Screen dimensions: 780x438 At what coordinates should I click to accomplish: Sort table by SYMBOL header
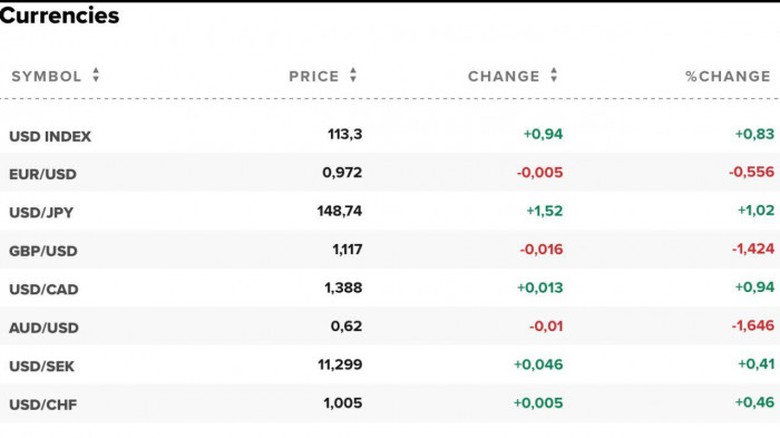(x=46, y=76)
